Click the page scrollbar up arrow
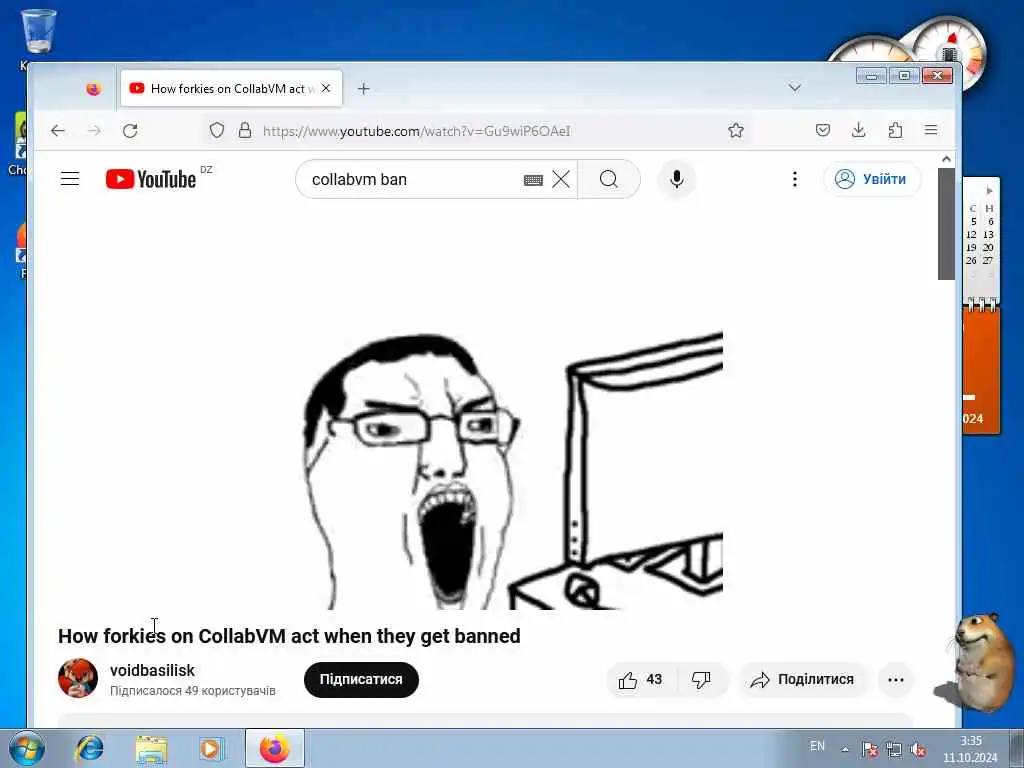The image size is (1024, 768). point(946,159)
